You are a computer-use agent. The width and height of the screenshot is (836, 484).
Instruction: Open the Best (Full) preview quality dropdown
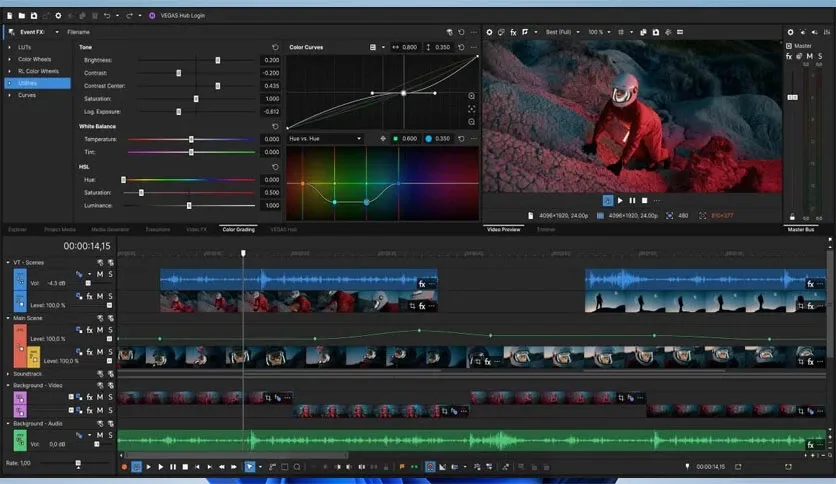pyautogui.click(x=562, y=32)
